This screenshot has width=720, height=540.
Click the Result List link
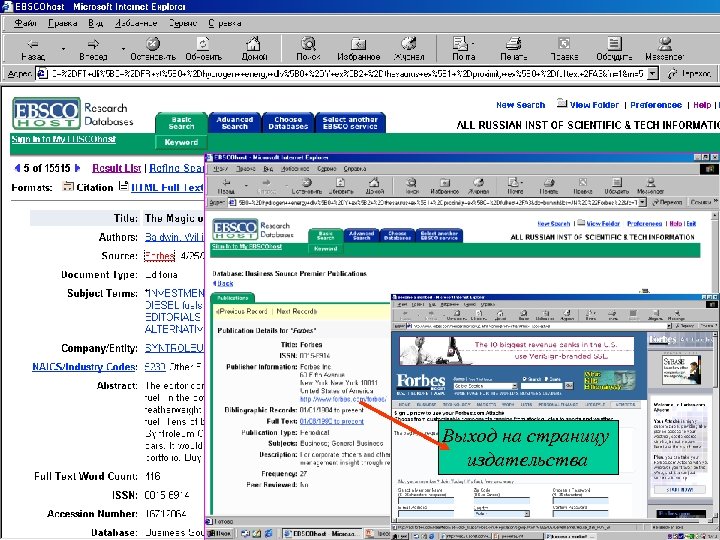[116, 169]
